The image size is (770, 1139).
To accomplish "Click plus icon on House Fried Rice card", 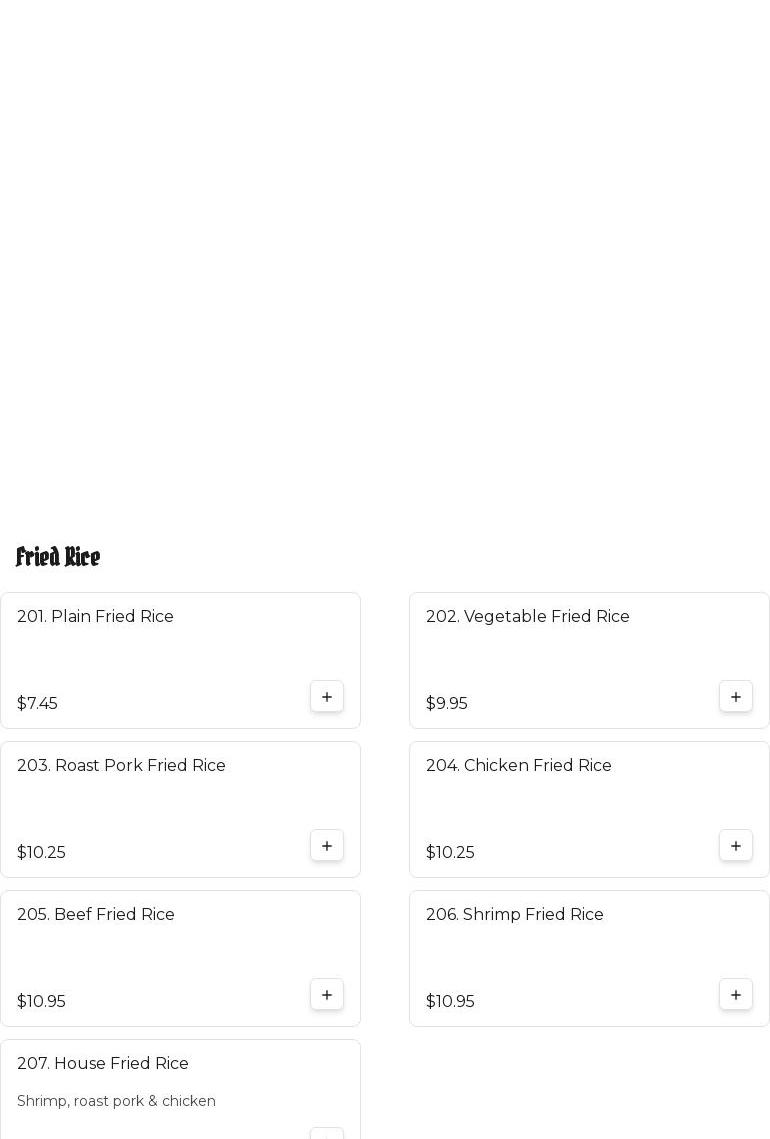I will [x=327, y=1134].
